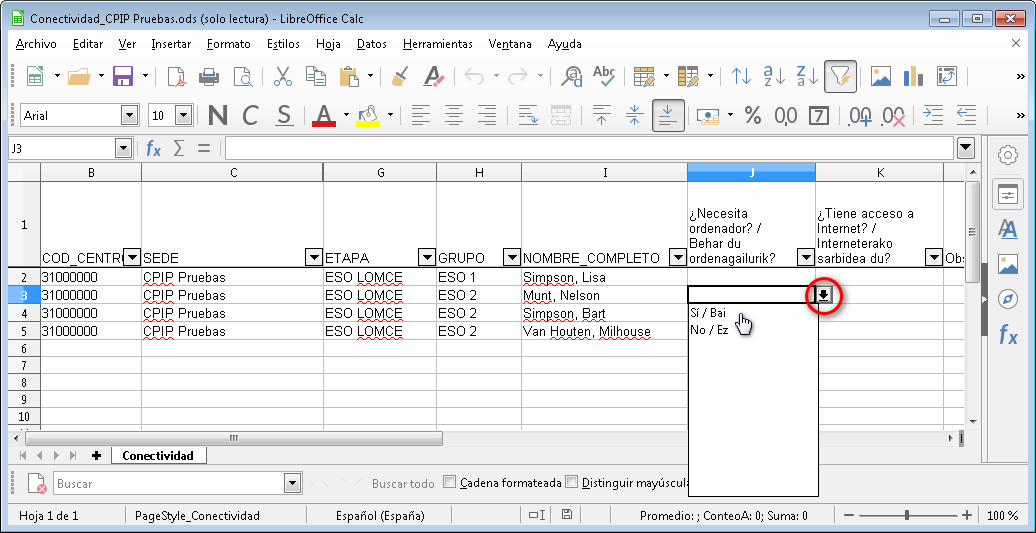This screenshot has width=1036, height=533.
Task: Sort descending Z to A
Action: pyautogui.click(x=807, y=77)
